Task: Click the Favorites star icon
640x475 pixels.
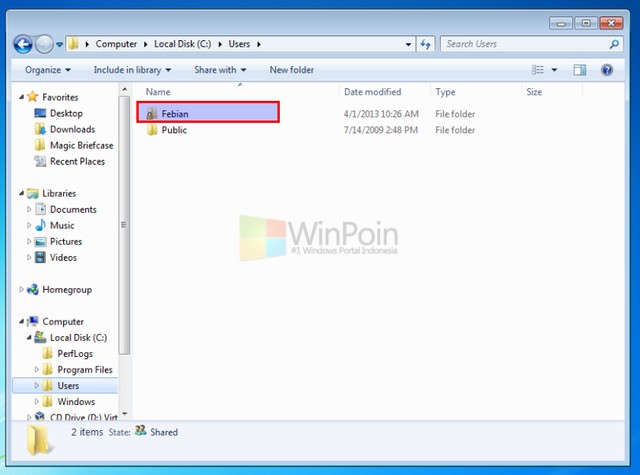Action: (x=32, y=97)
